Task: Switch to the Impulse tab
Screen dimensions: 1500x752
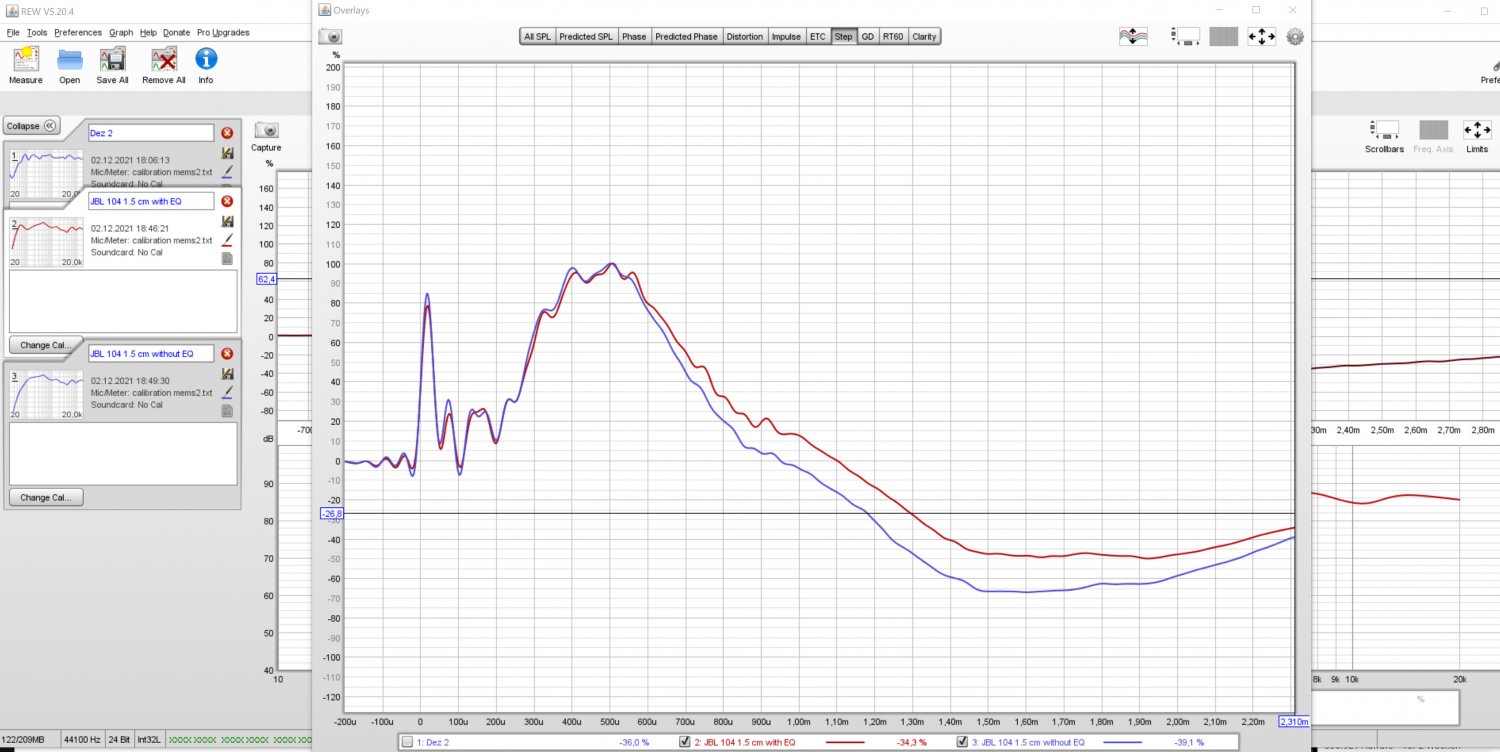Action: point(787,37)
